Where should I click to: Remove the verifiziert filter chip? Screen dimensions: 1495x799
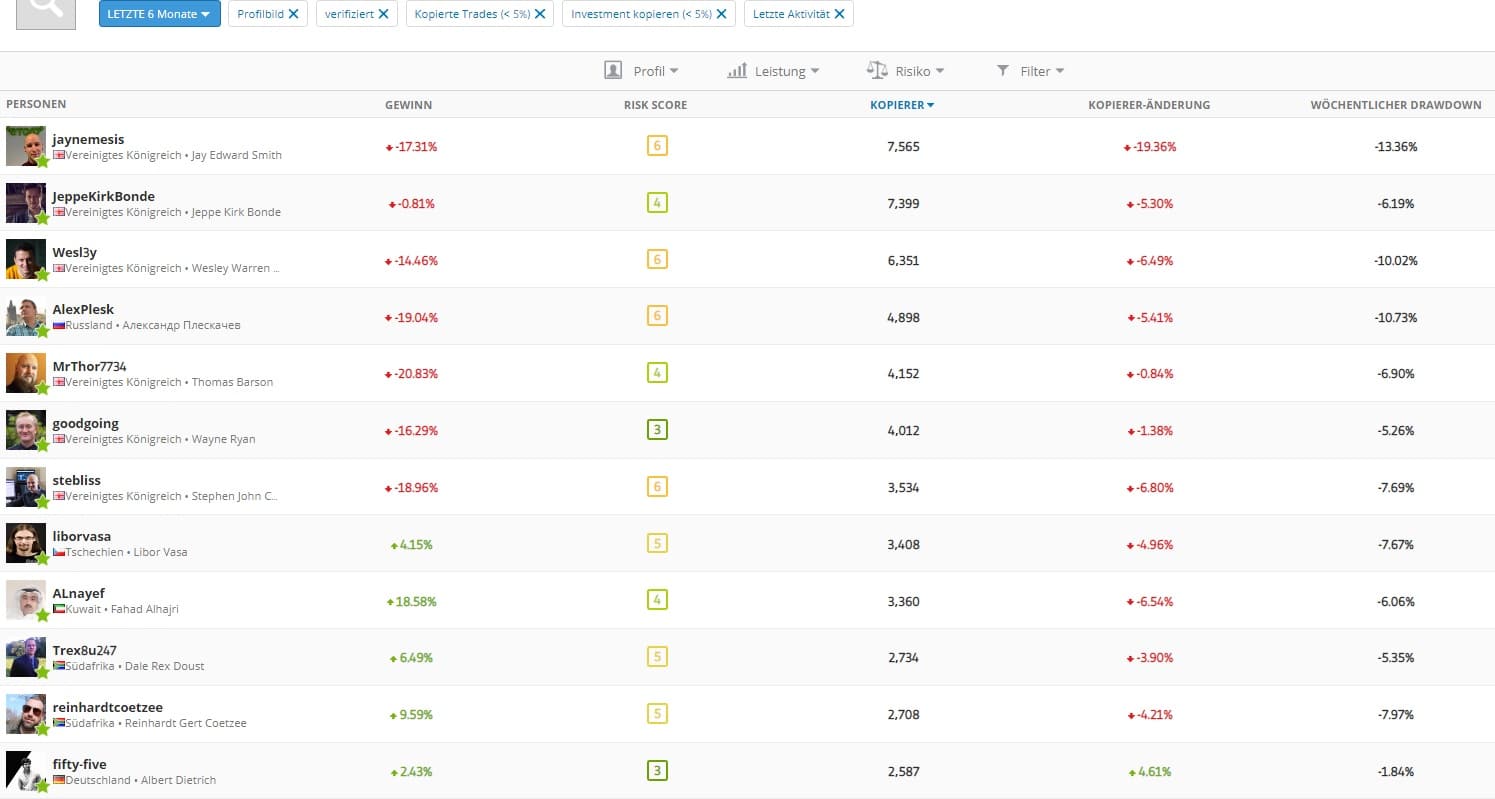(383, 14)
